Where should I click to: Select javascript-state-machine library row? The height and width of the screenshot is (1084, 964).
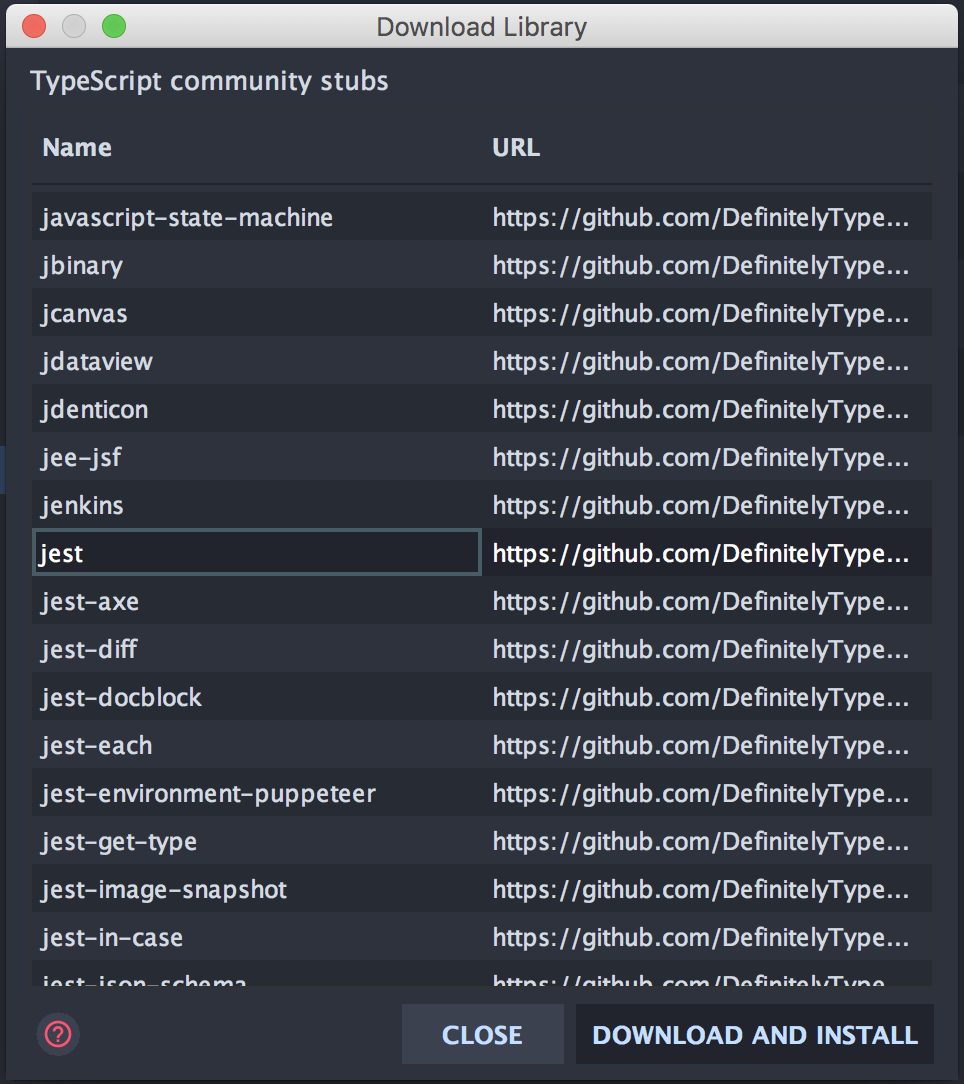pyautogui.click(x=187, y=217)
